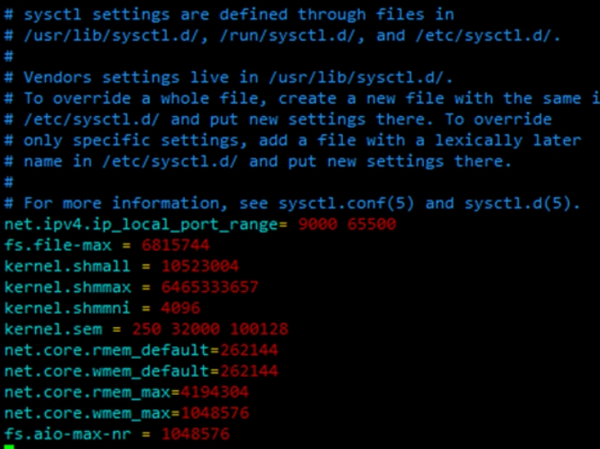Click the green cursor block at the bottom
Viewport: 600px width, 449px height.
[9, 446]
